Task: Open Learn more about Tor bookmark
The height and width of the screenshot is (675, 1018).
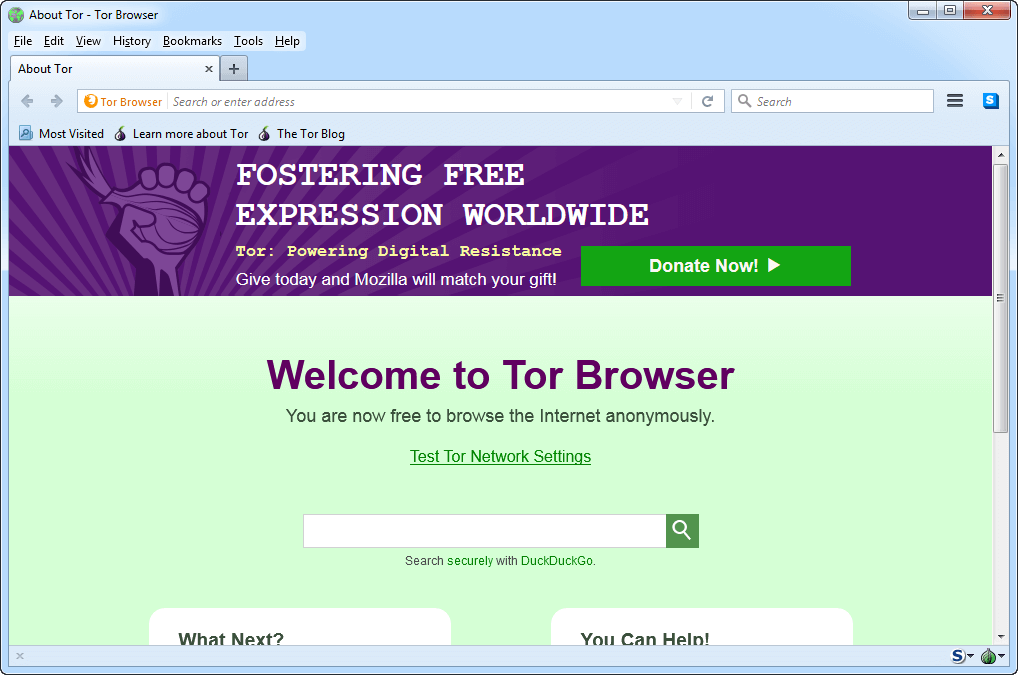Action: click(181, 134)
